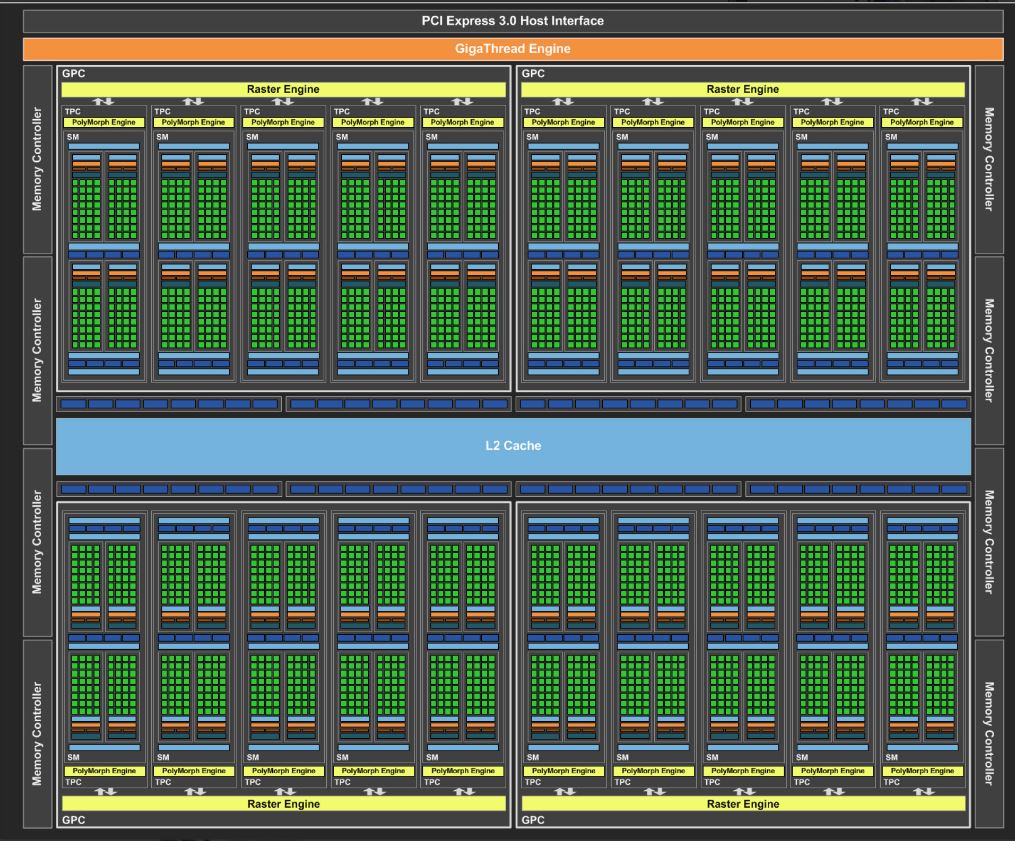The width and height of the screenshot is (1015, 841).
Task: Select the Raster Engine in the top-left GPC
Action: [x=283, y=89]
